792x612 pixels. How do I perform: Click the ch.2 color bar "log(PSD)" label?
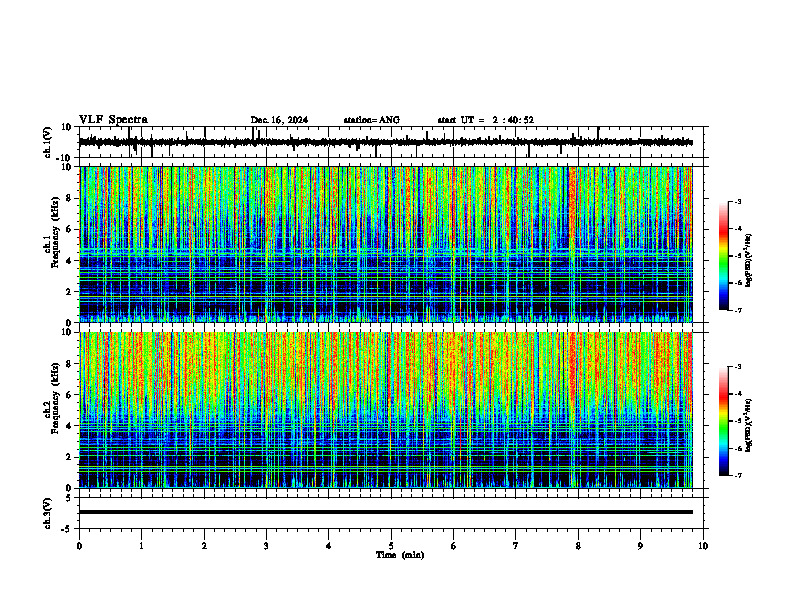[749, 424]
